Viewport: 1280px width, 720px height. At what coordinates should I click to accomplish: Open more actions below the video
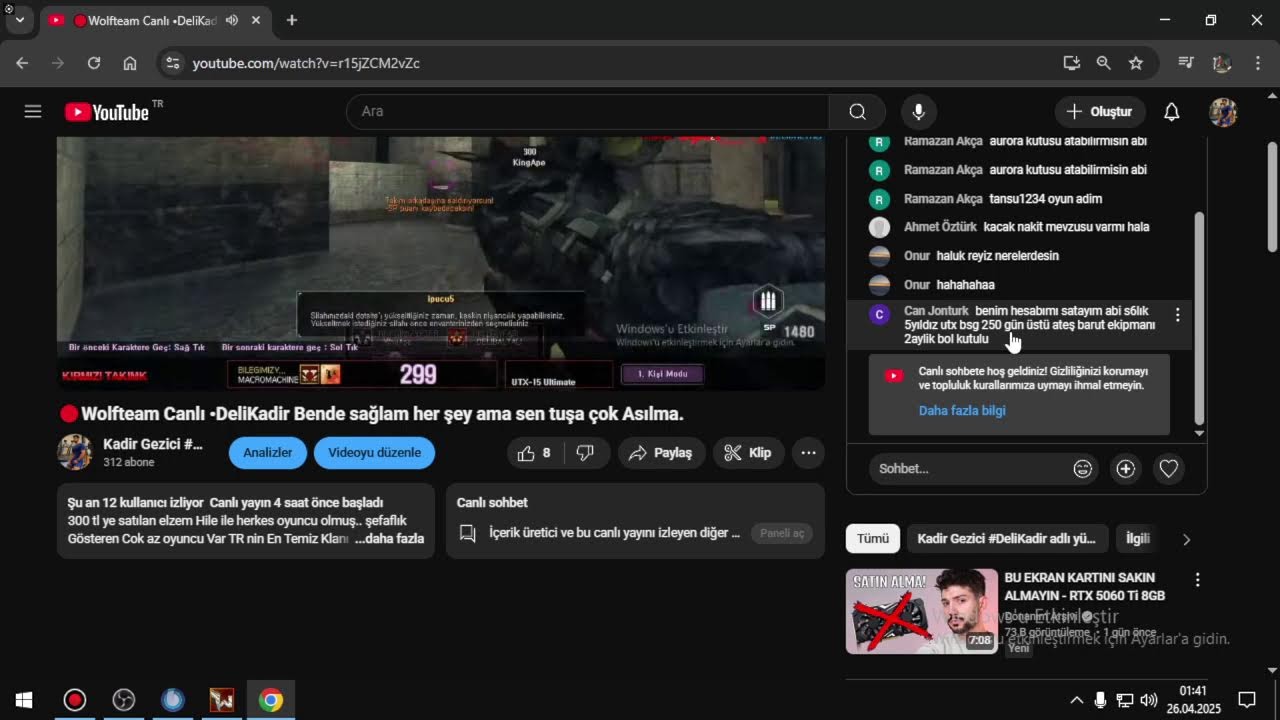[808, 453]
